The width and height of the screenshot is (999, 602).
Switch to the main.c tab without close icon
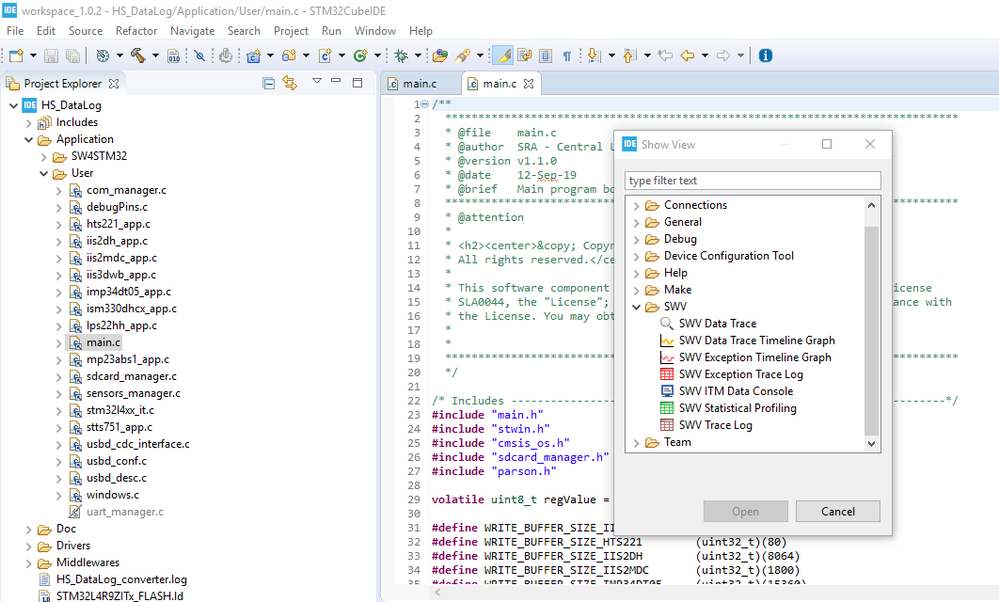pos(420,83)
